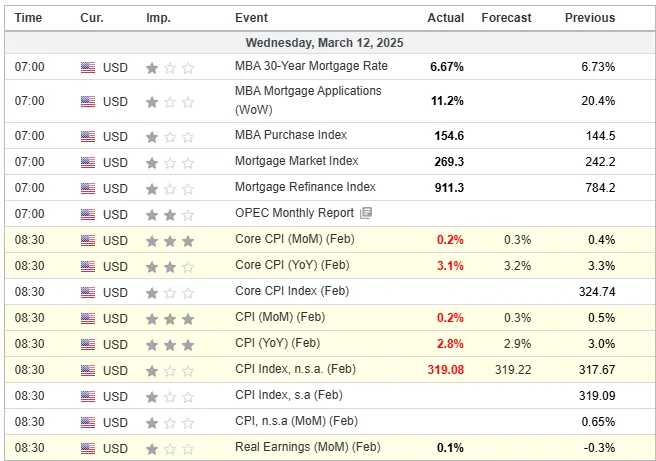Sort by the Imp. column header
656x461 pixels.
point(158,18)
